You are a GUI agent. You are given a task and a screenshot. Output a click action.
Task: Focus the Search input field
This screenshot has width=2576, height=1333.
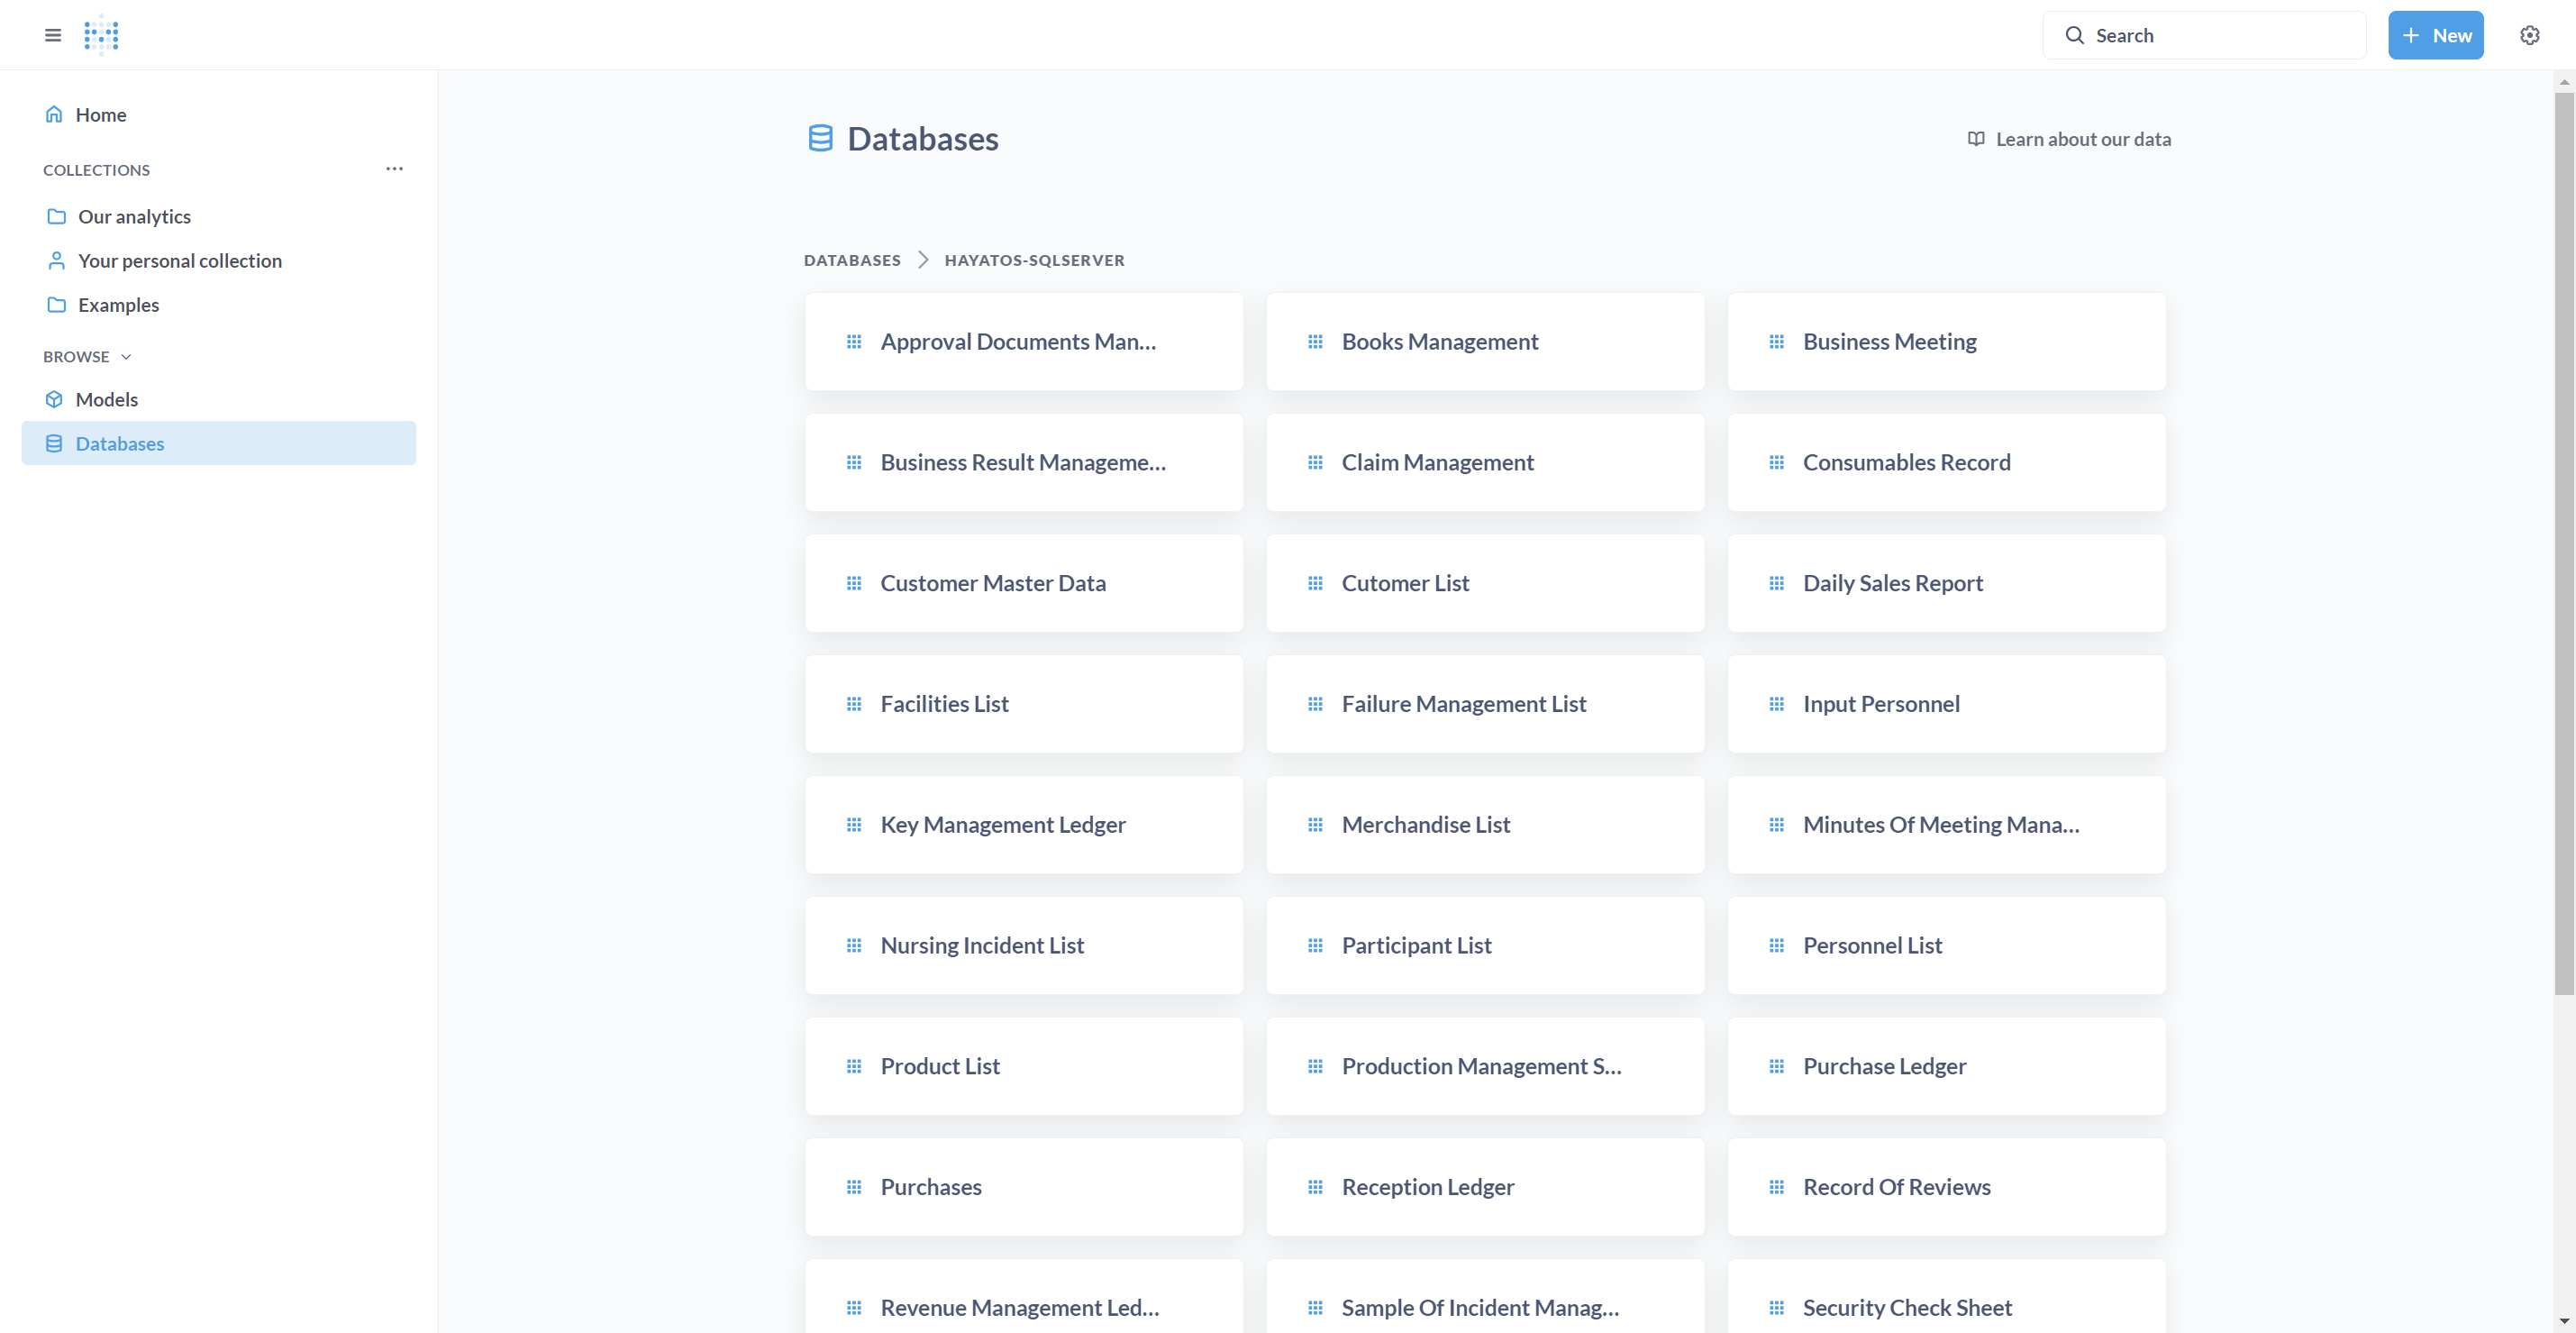[x=2204, y=35]
